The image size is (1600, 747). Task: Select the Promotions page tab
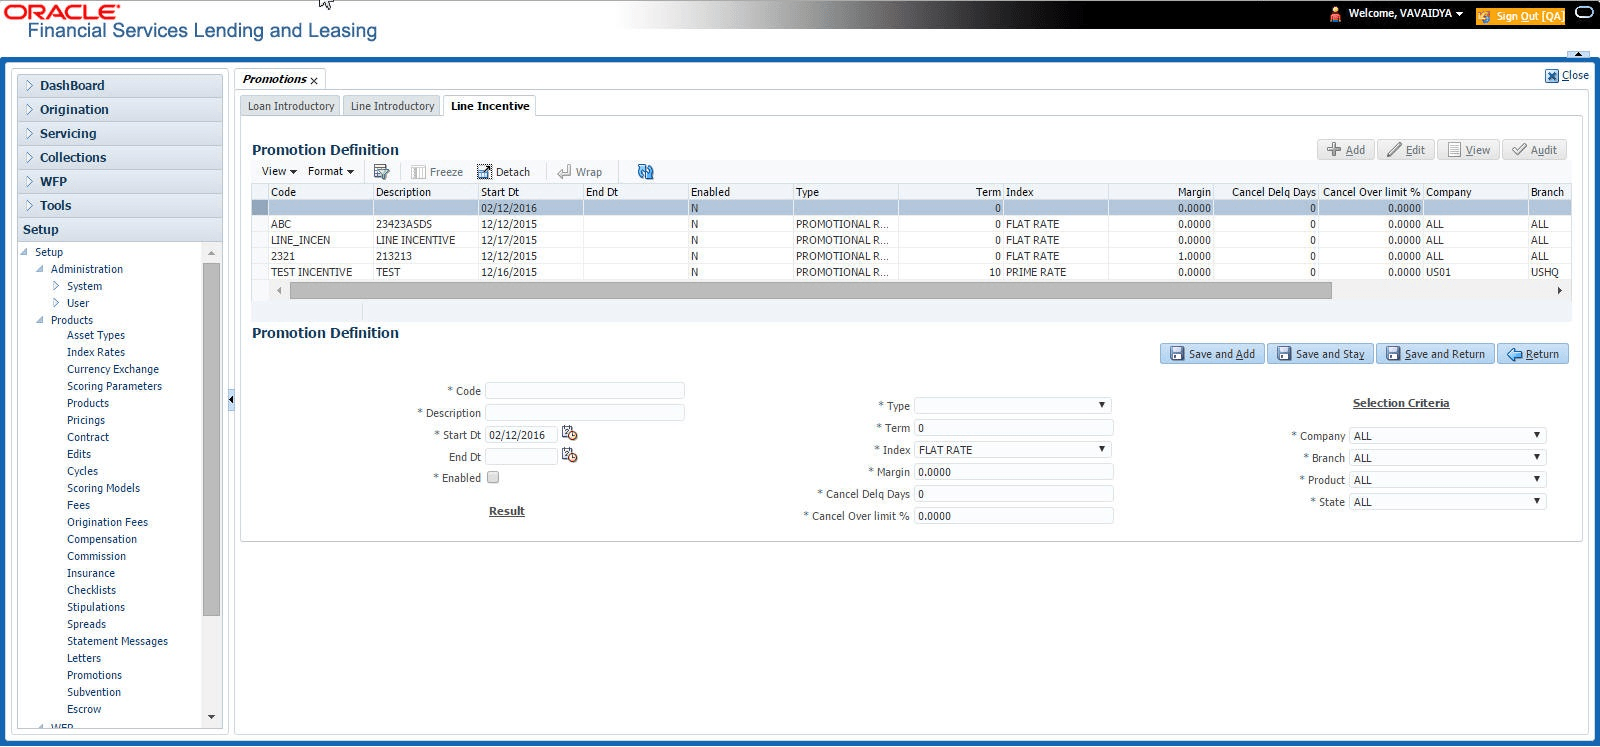coord(274,80)
